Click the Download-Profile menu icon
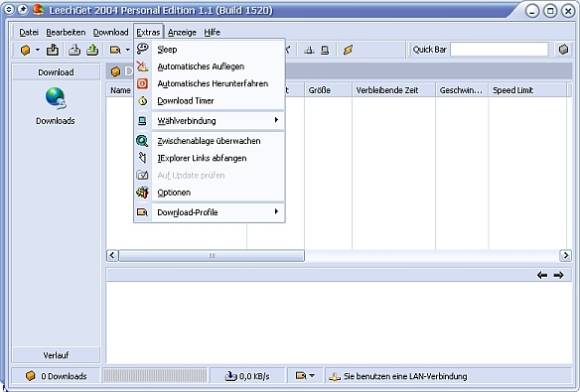 [x=142, y=212]
